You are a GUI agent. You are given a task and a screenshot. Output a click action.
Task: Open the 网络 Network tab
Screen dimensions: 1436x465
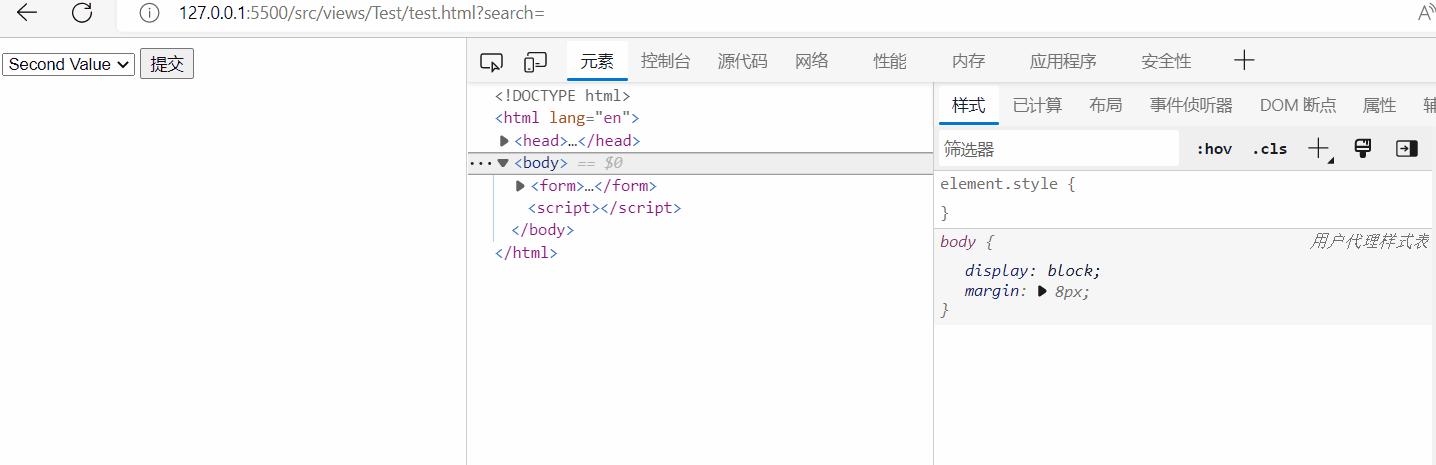pos(812,61)
